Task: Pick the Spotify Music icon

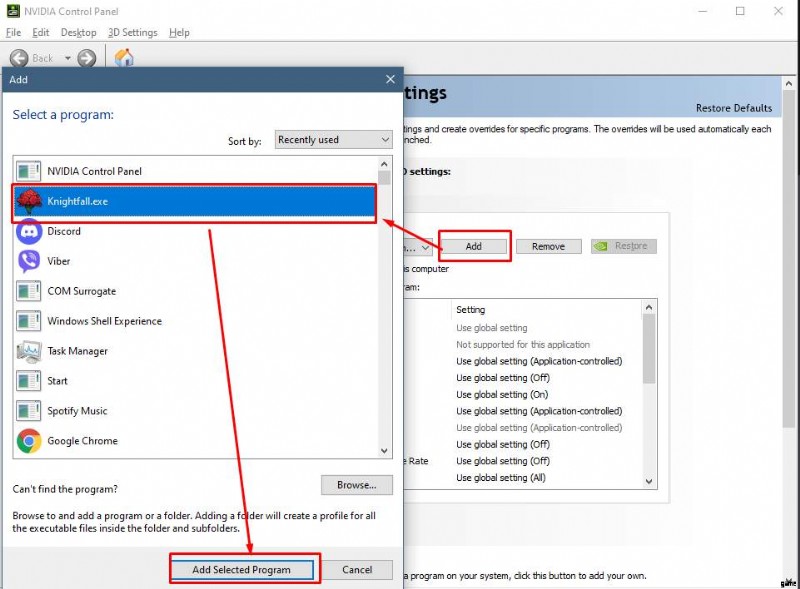Action: (x=29, y=411)
